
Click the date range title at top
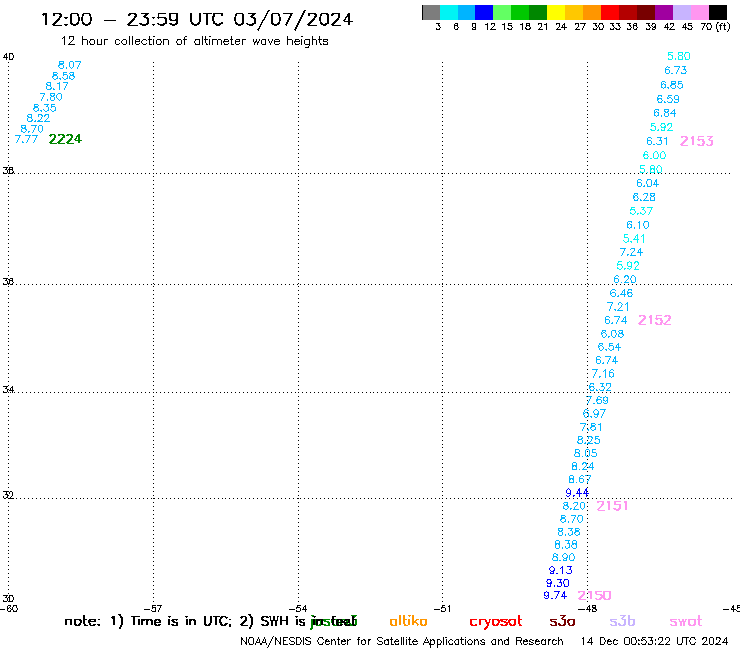pos(197,20)
